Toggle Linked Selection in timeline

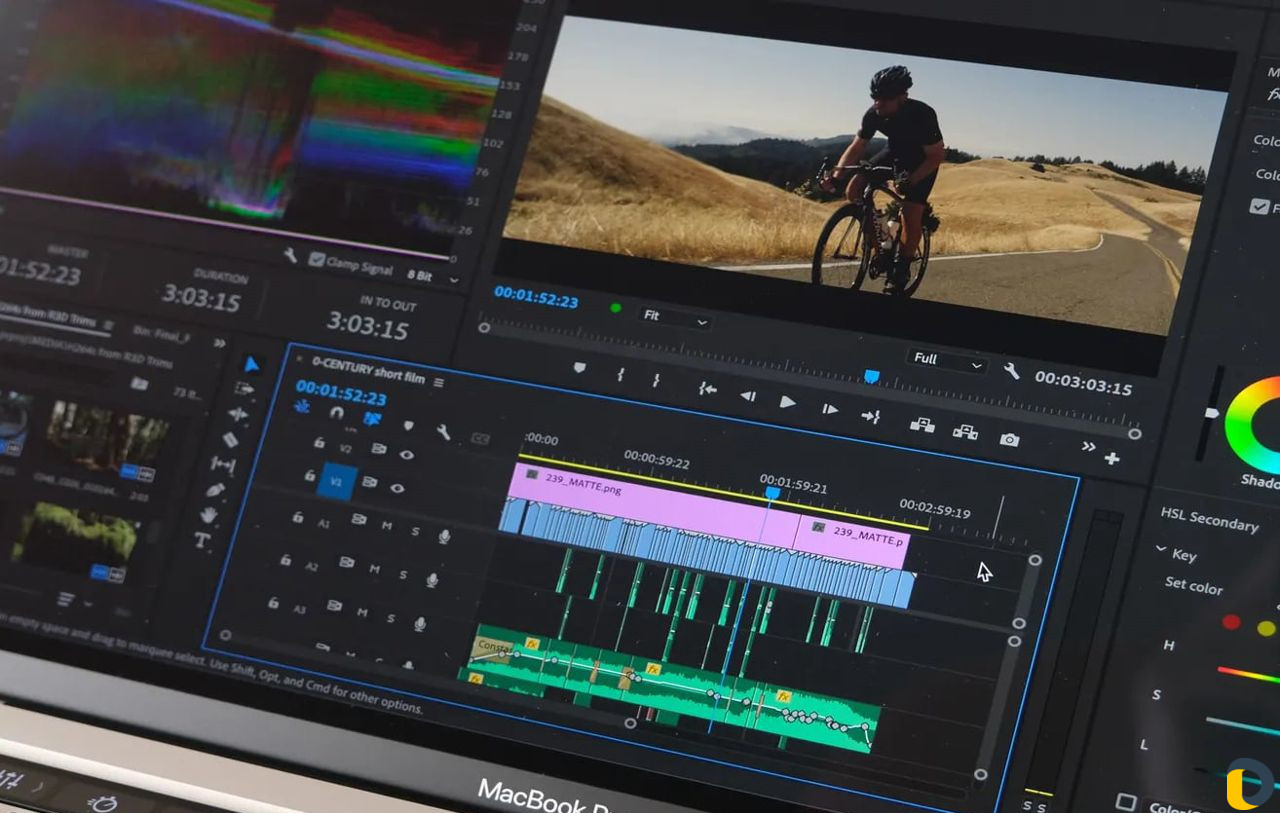[372, 418]
